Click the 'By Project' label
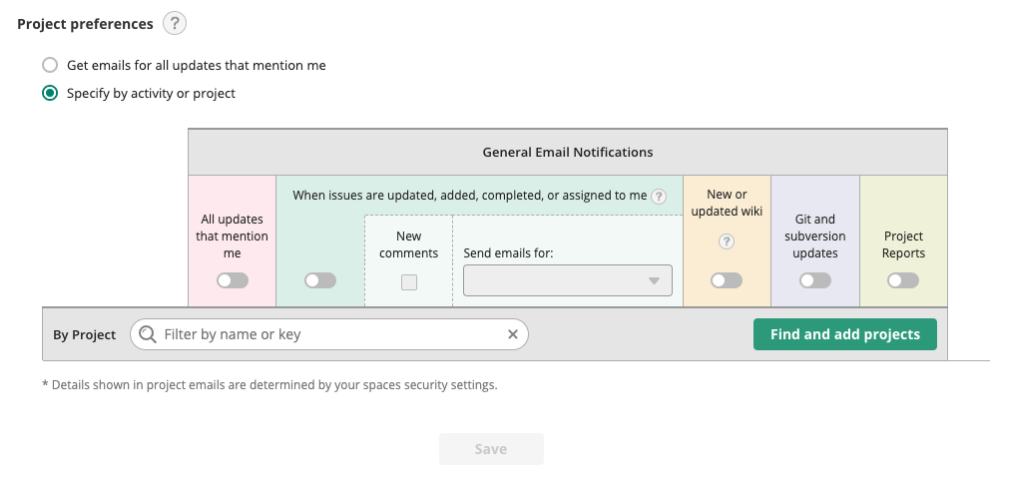The height and width of the screenshot is (484, 1009). click(x=84, y=335)
